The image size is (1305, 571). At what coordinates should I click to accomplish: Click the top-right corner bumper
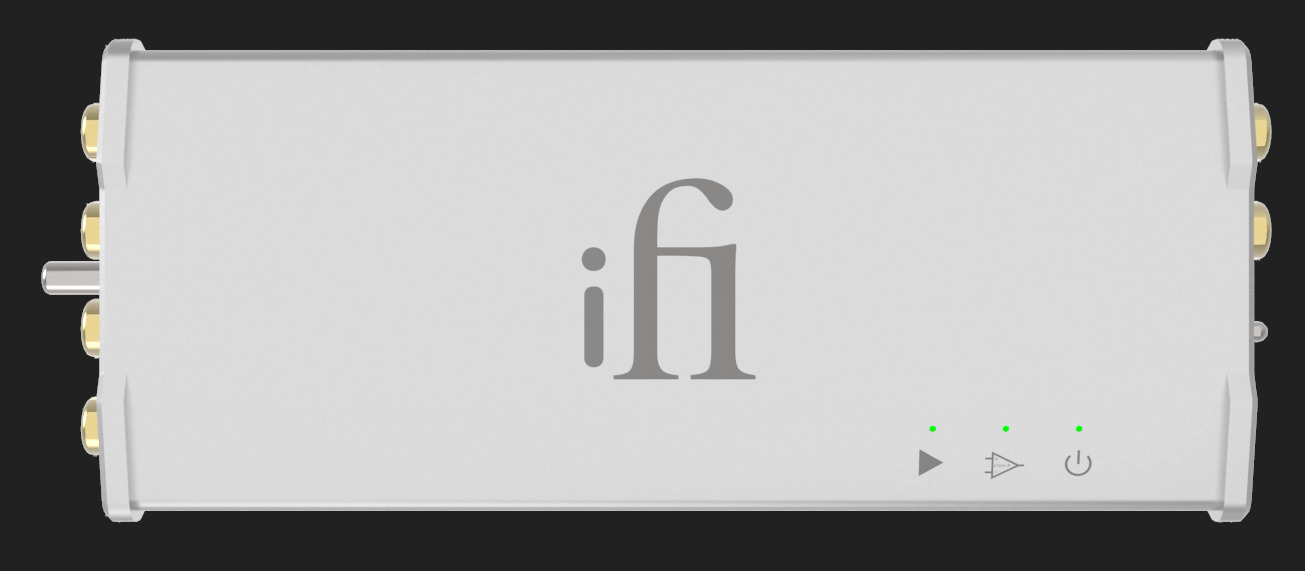pyautogui.click(x=1230, y=62)
